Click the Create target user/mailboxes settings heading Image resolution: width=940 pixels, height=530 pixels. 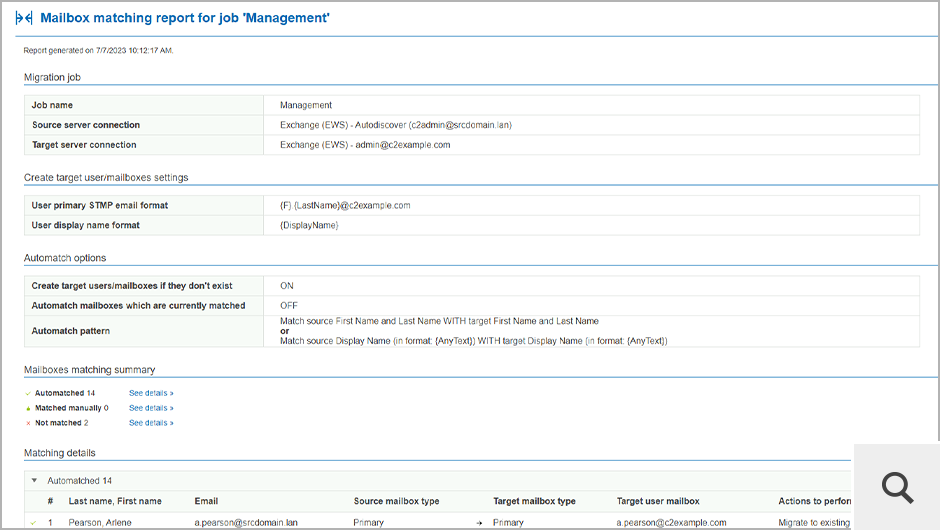pos(106,177)
